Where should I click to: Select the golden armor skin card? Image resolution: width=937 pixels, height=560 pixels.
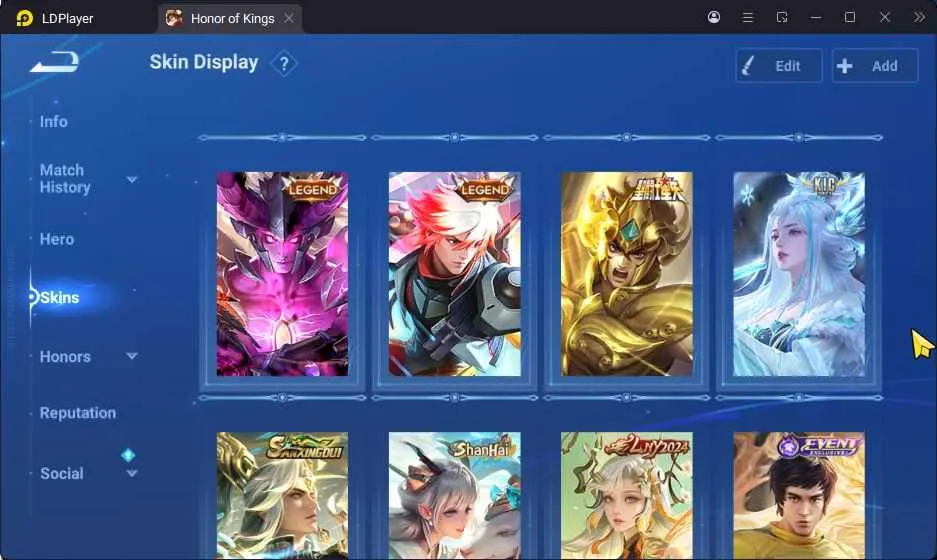pos(626,274)
